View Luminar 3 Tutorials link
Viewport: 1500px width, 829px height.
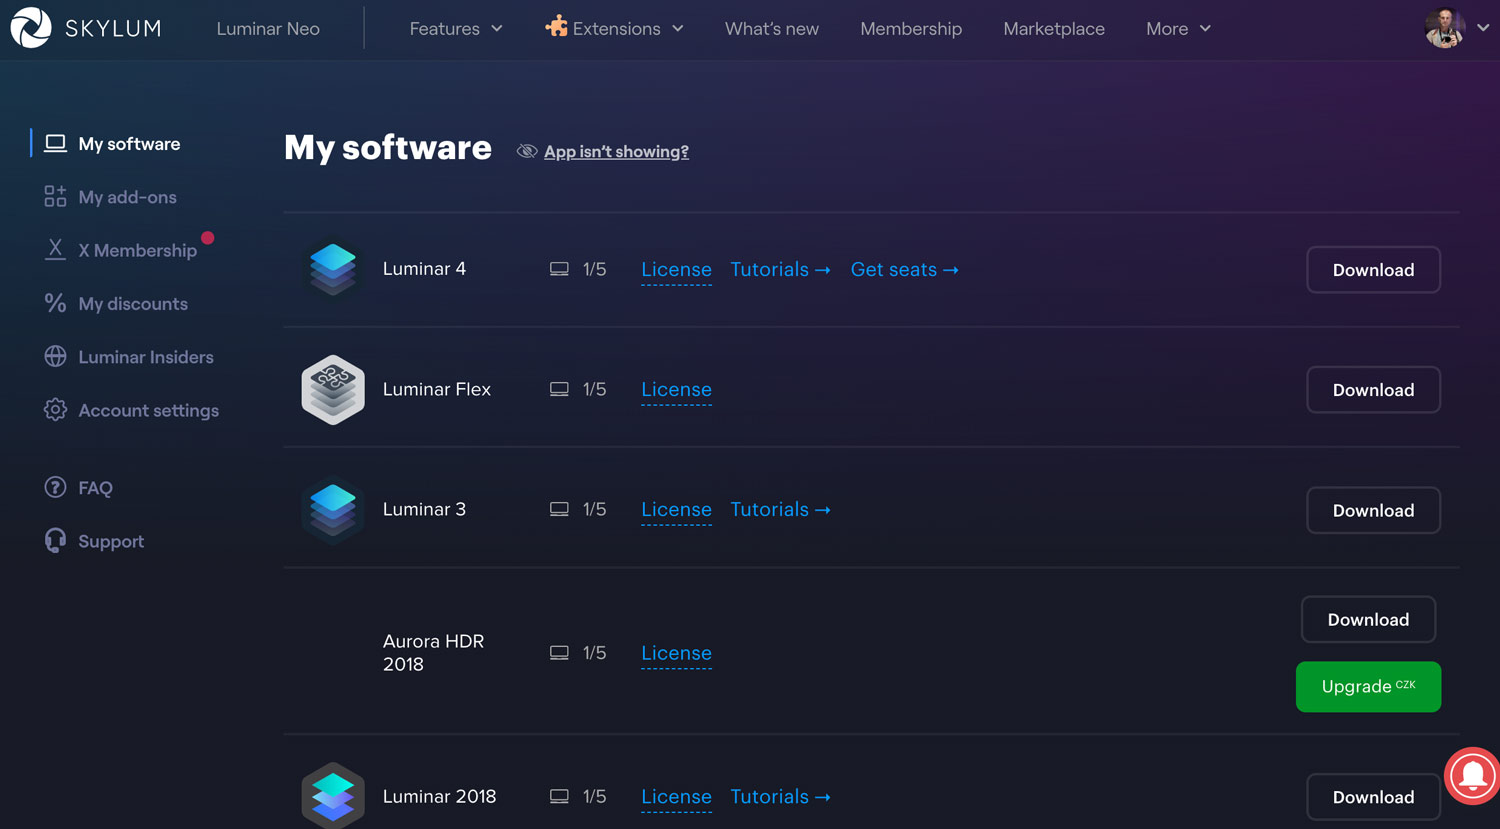[780, 510]
